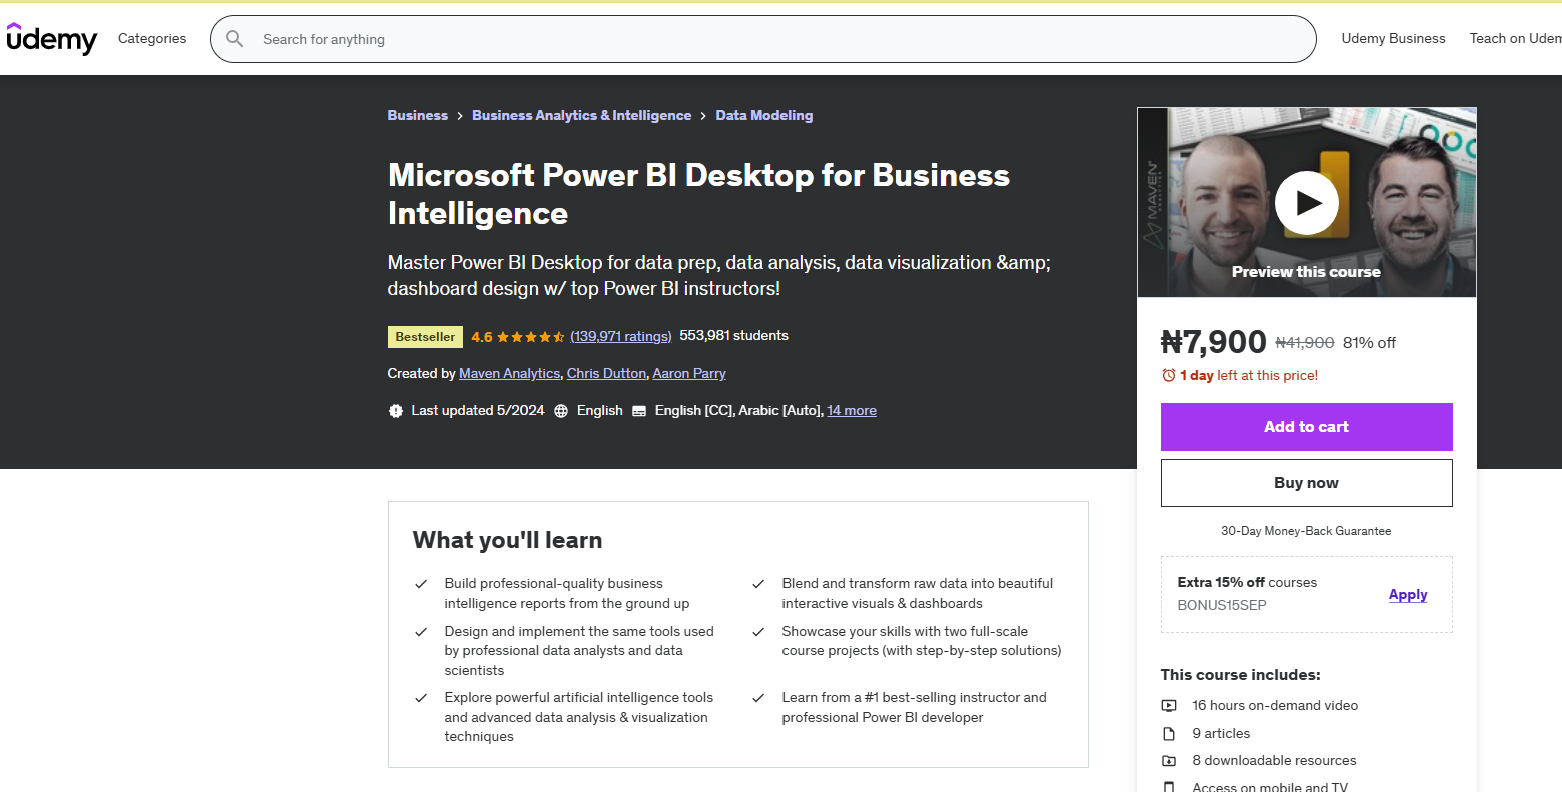Play the course preview video
Screen dimensions: 1562x792
click(1306, 202)
